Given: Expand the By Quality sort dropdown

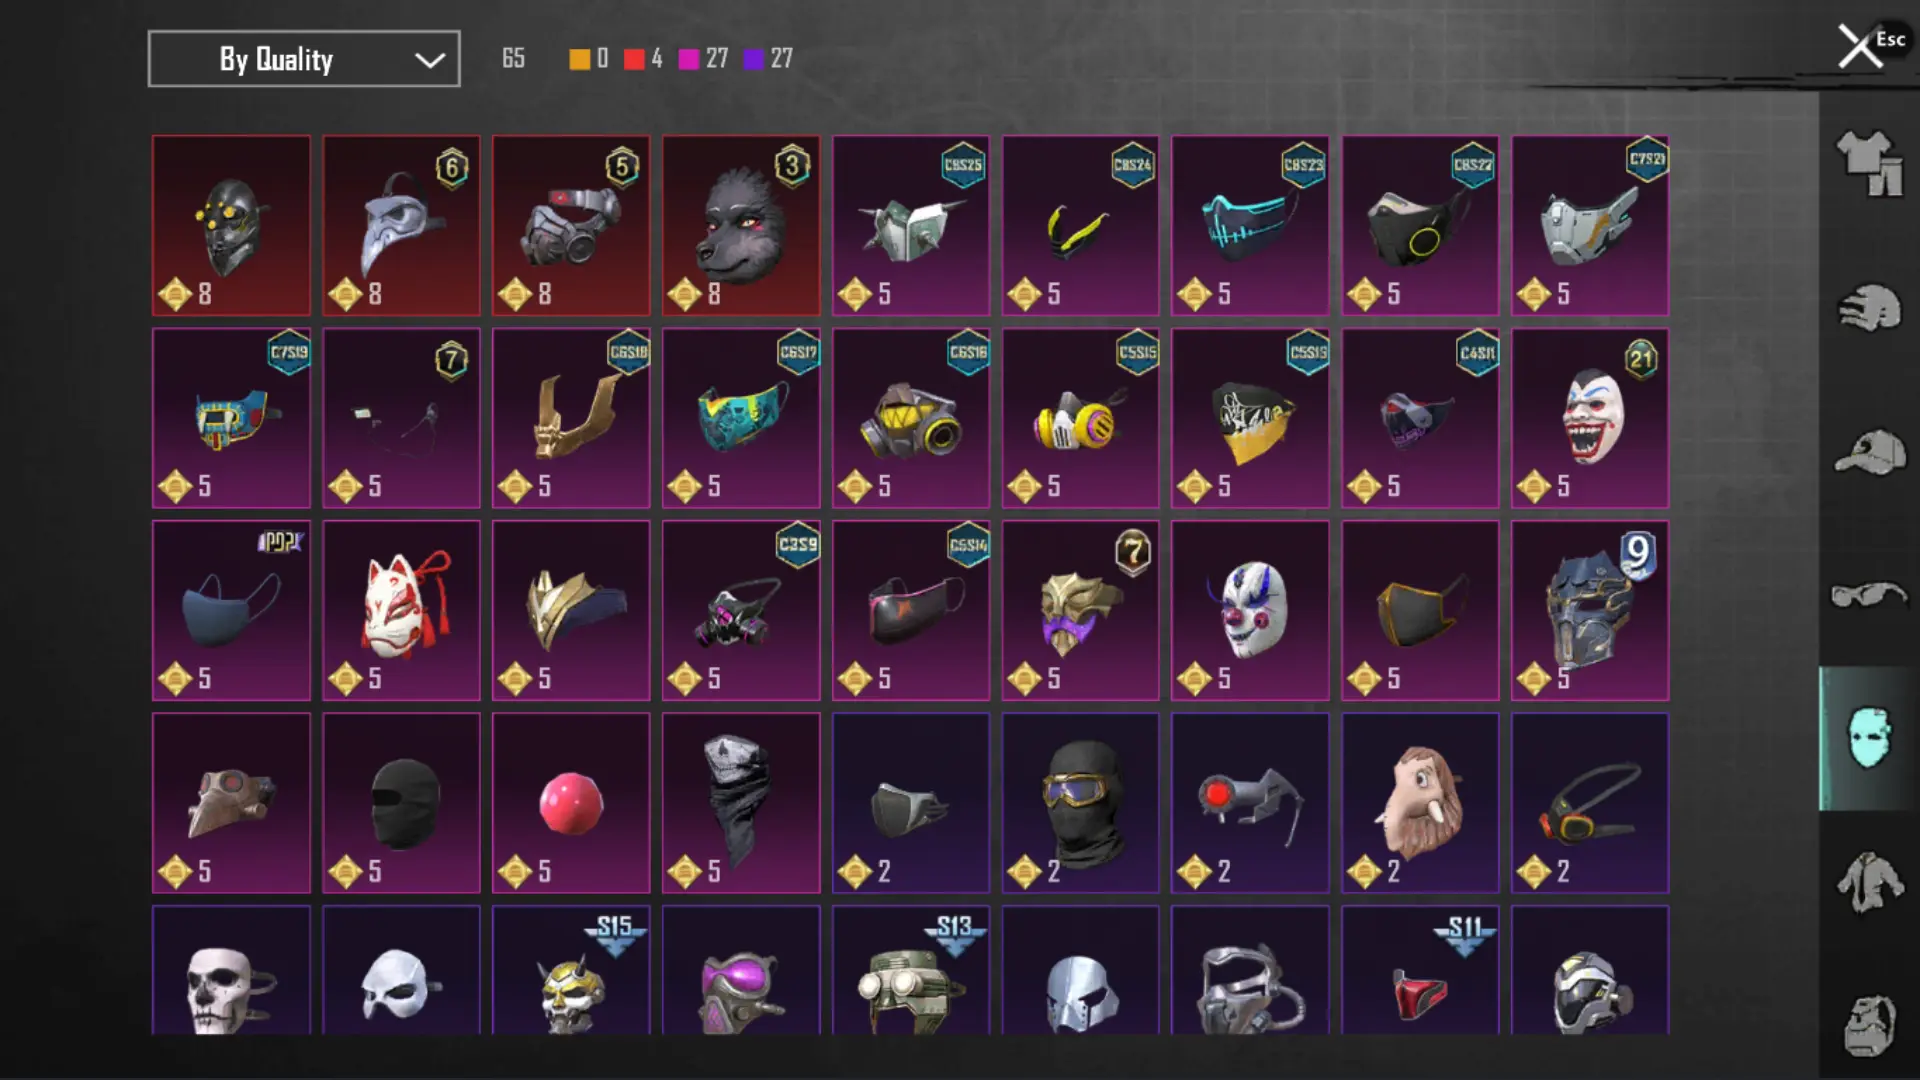Looking at the screenshot, I should [304, 59].
